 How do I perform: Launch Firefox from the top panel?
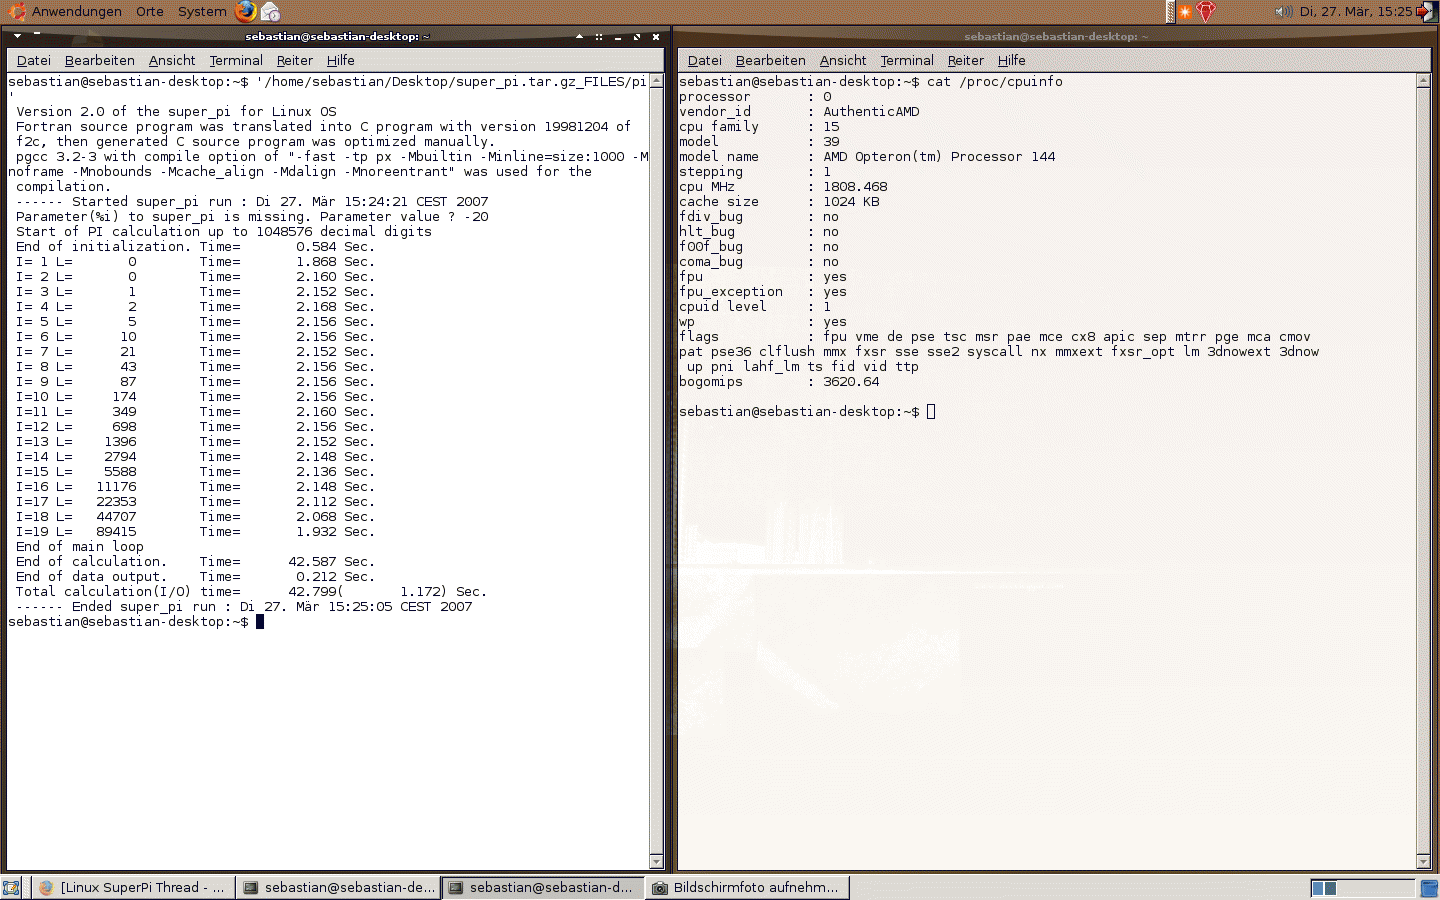[x=246, y=11]
